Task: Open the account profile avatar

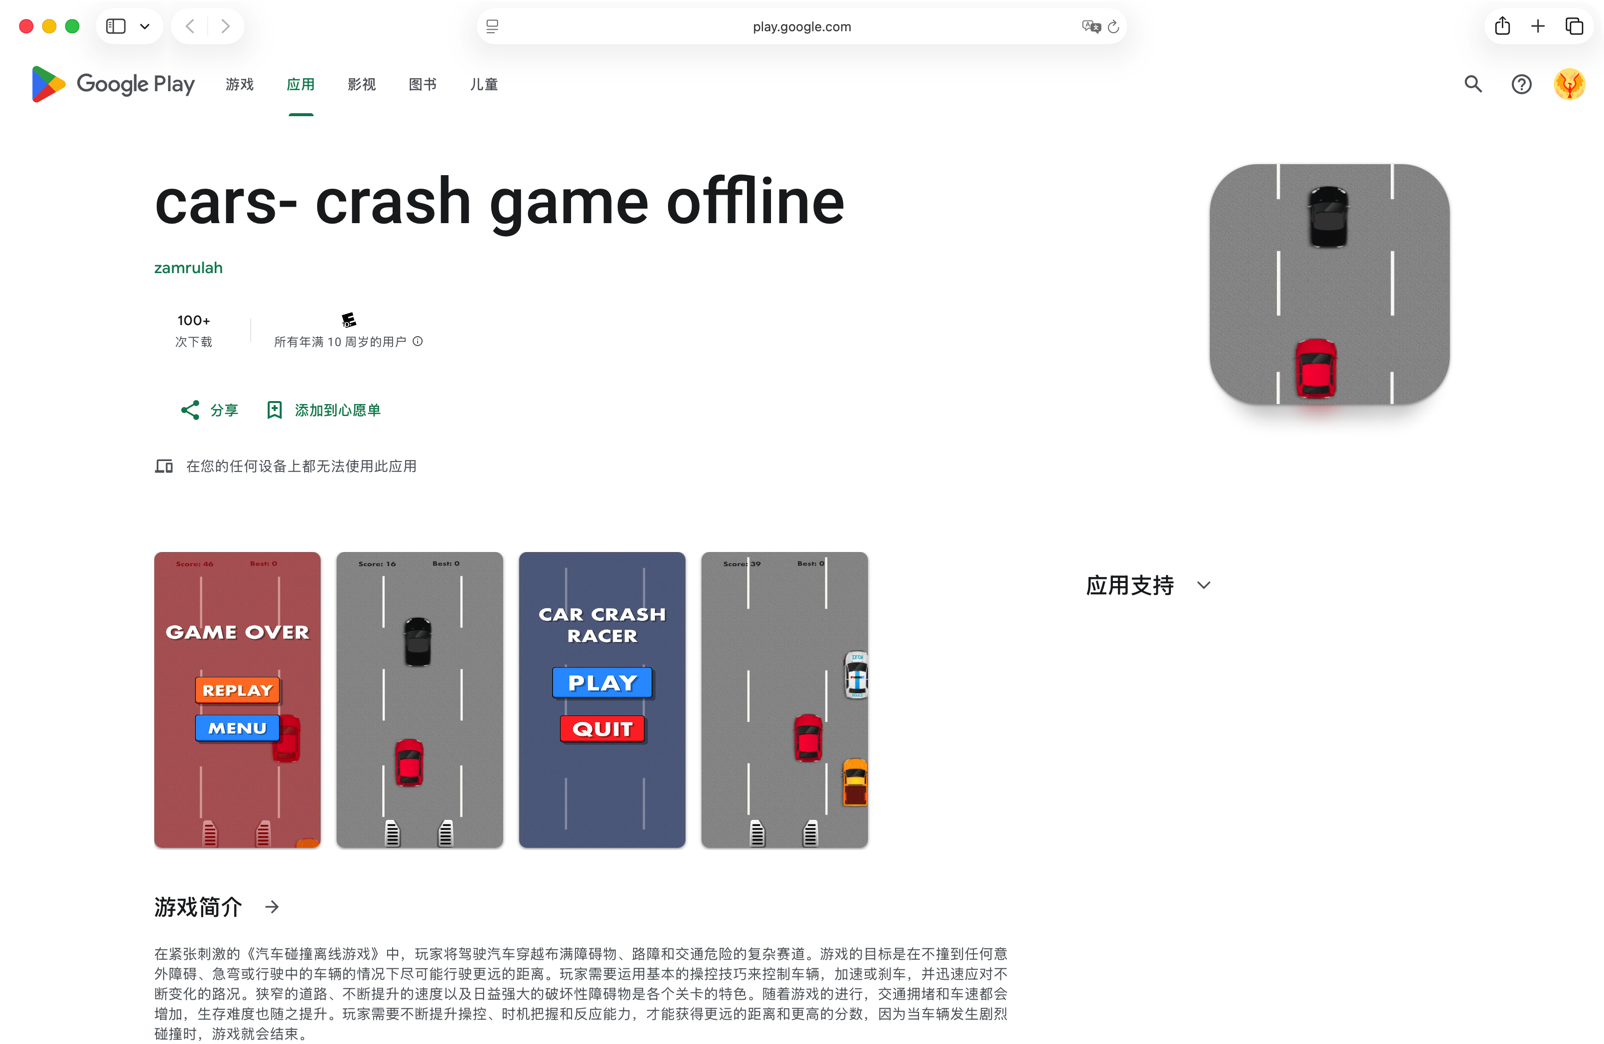Action: click(1569, 84)
